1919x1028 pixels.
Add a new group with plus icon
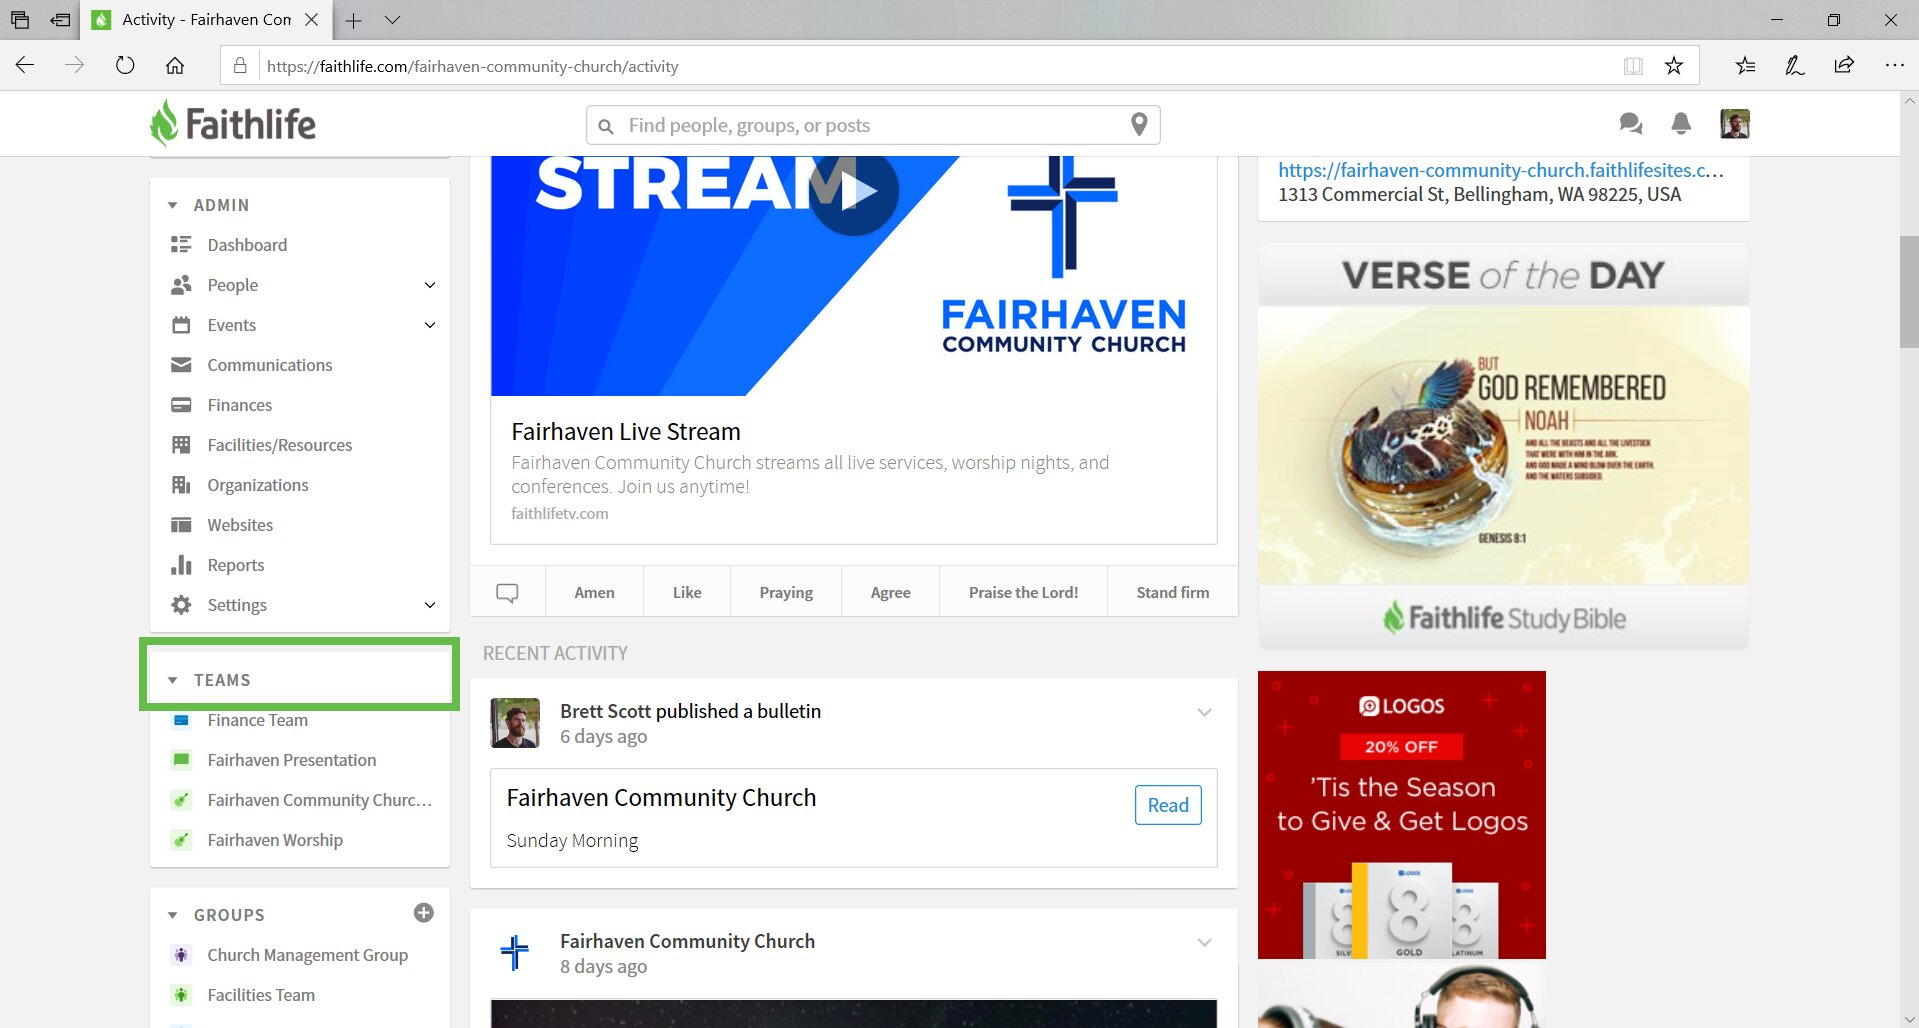point(424,913)
